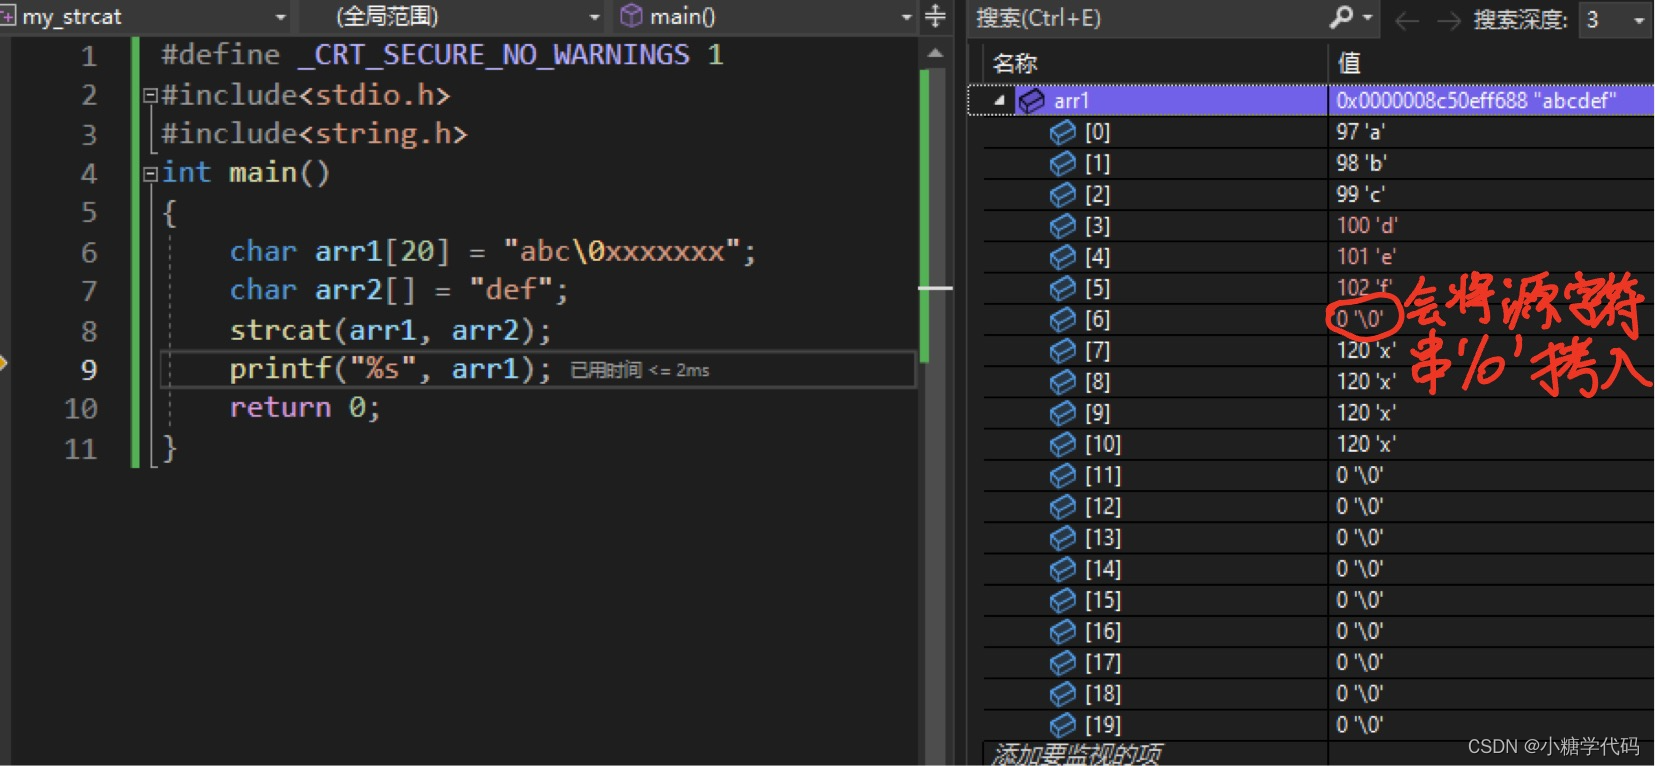The width and height of the screenshot is (1655, 766).
Task: Click the icon next to element [8]
Action: coord(1062,382)
